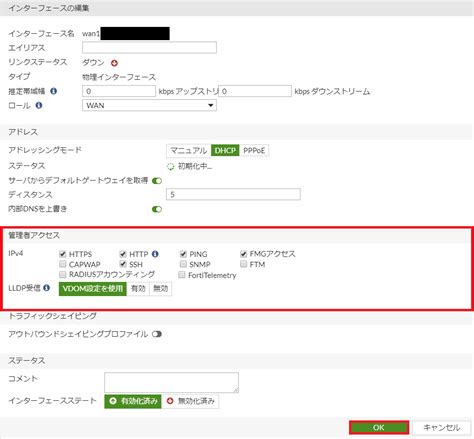
Task: Click the 初期化中 status spinner icon
Action: 171,167
